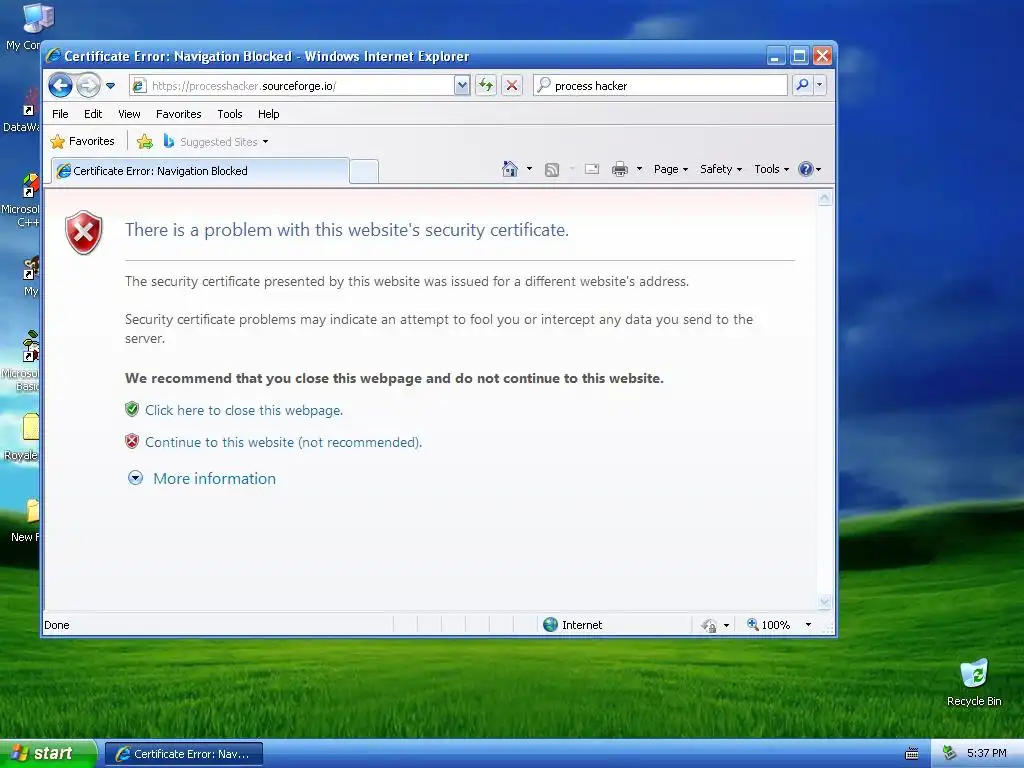This screenshot has height=768, width=1024.
Task: Open the Favorites menu
Action: coord(178,114)
